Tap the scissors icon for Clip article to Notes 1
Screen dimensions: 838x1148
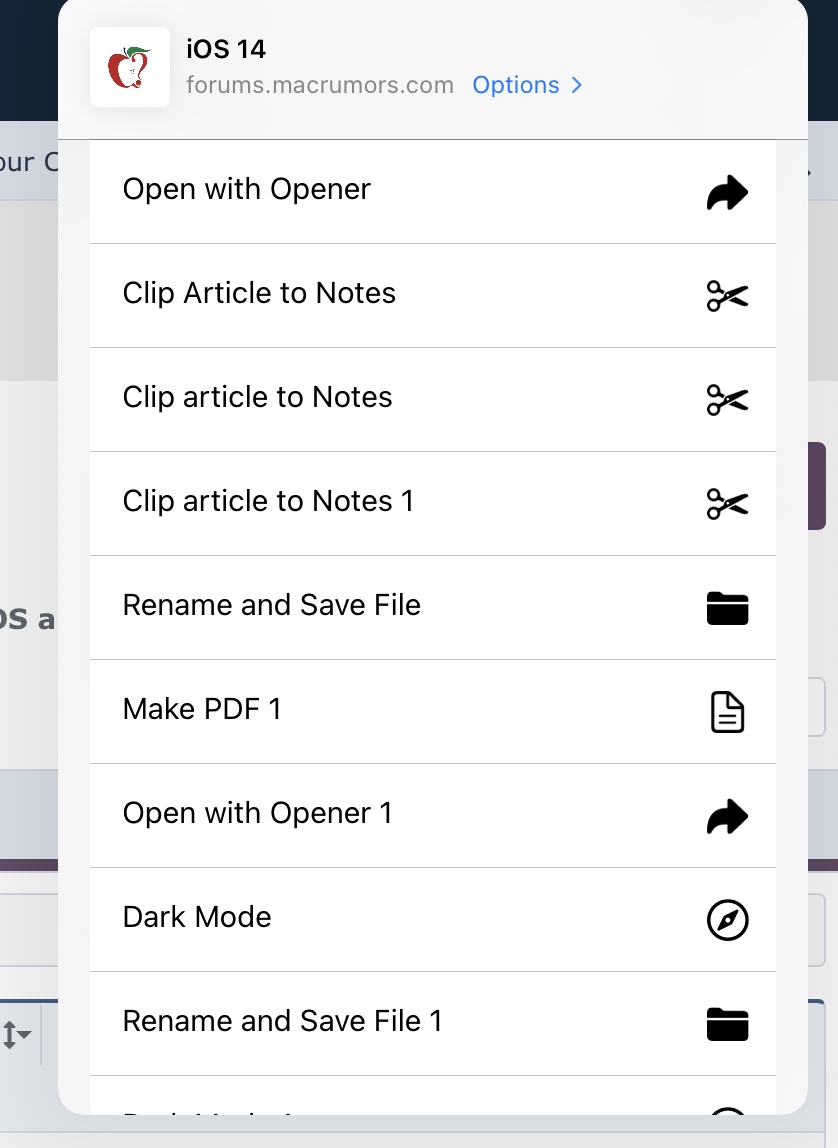[727, 504]
